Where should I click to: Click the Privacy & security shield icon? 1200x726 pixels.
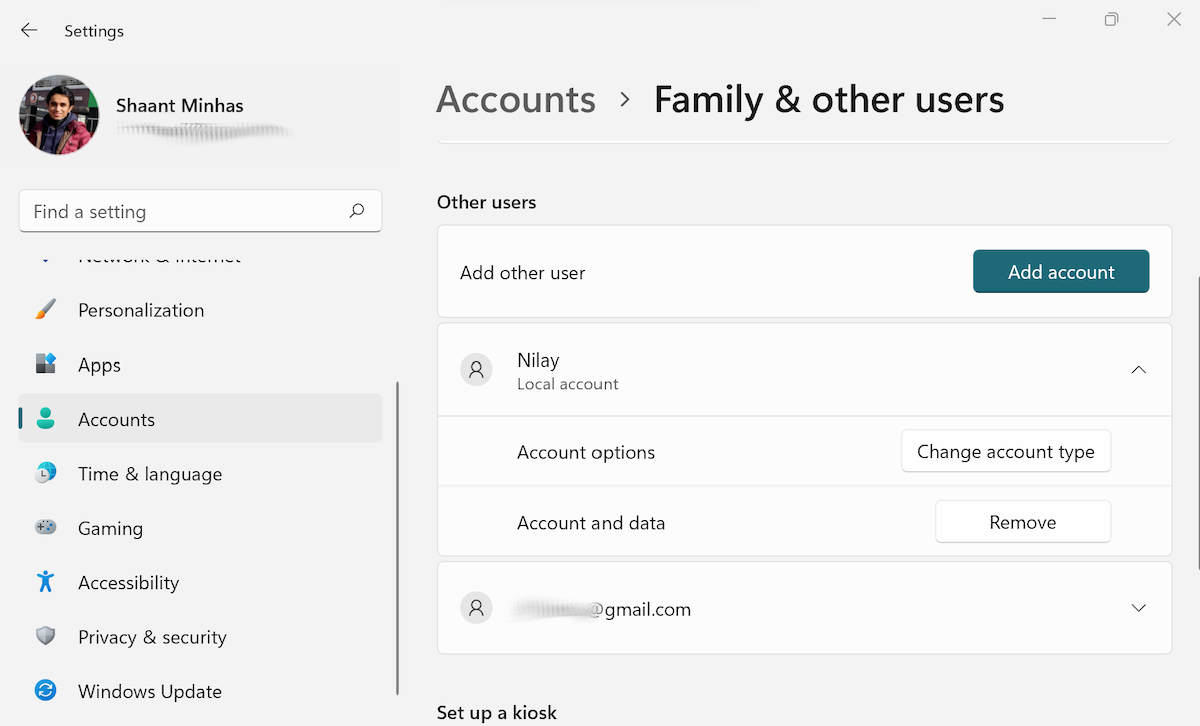(46, 637)
